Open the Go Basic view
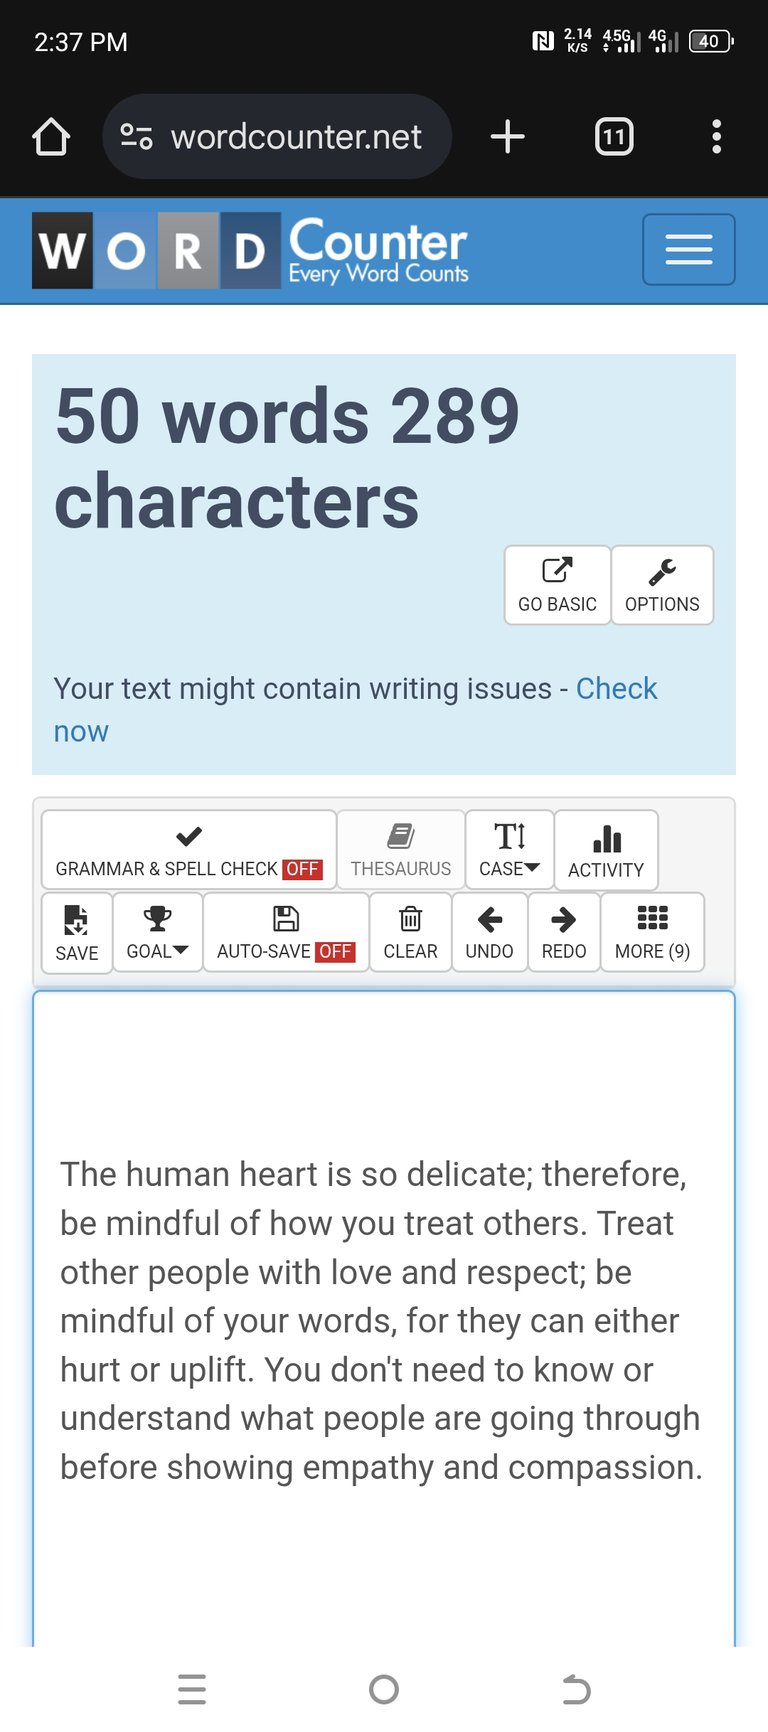Screen dimensions: 768x1732 point(557,585)
